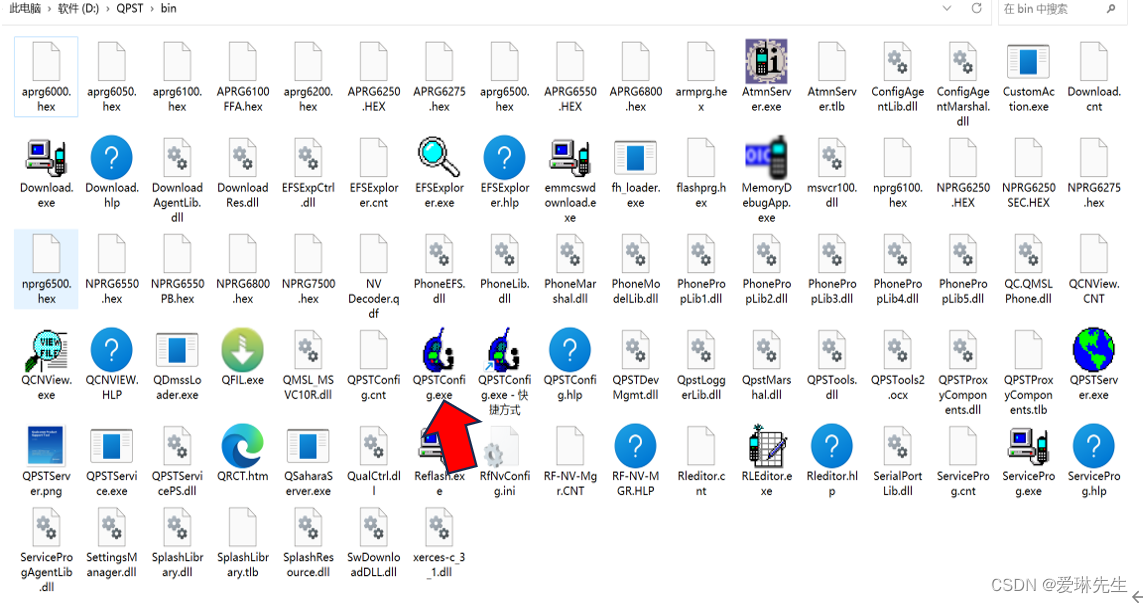
Task: Select the ServiceProgAgentLib.dll file
Action: pyautogui.click(x=47, y=528)
